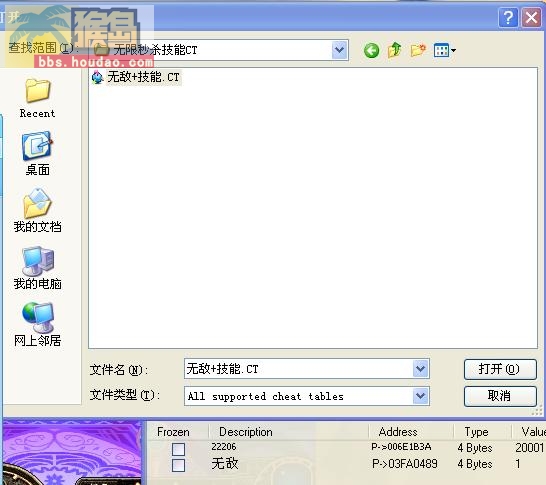
Task: Select the 22206 description entry
Action: (224, 447)
